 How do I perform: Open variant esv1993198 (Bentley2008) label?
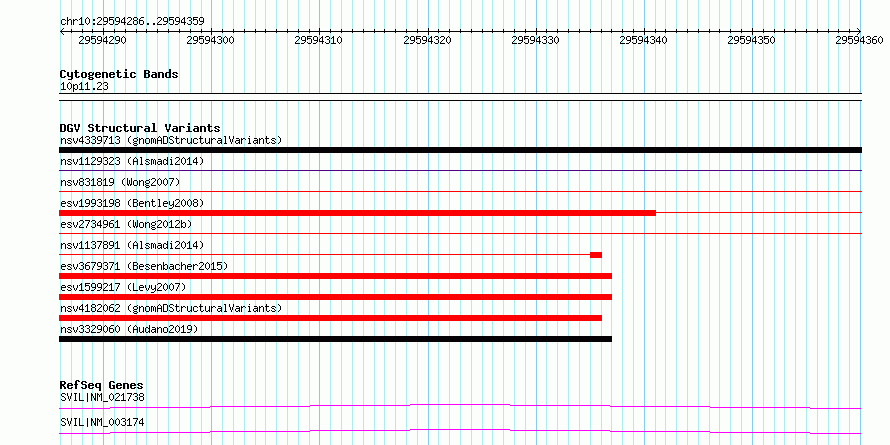[132, 203]
